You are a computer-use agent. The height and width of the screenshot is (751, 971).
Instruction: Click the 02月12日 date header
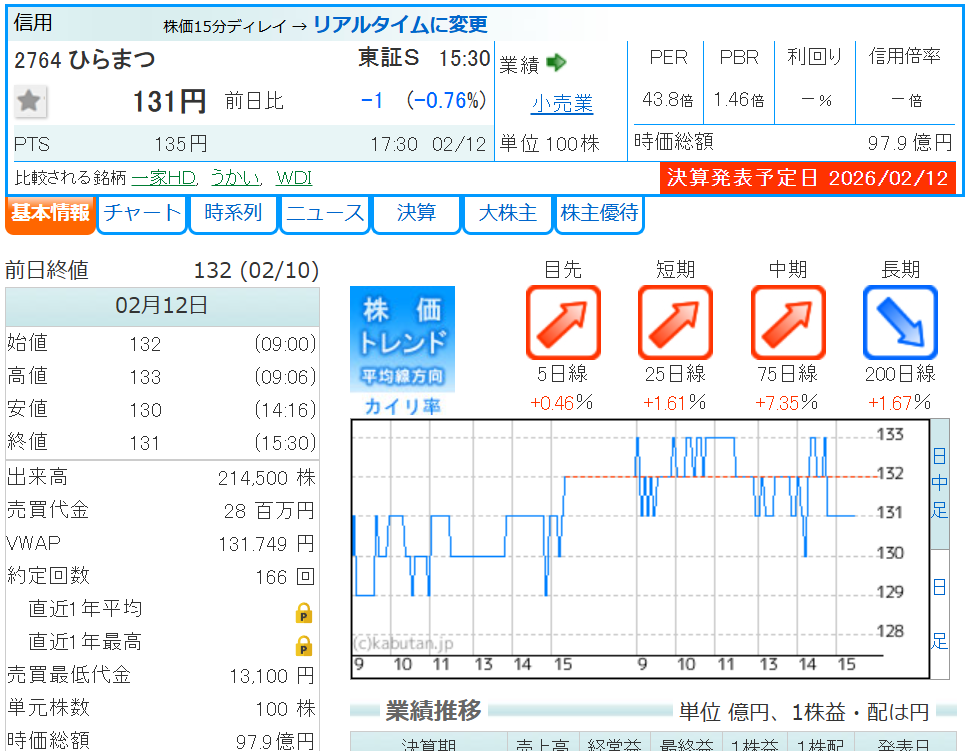pos(162,306)
